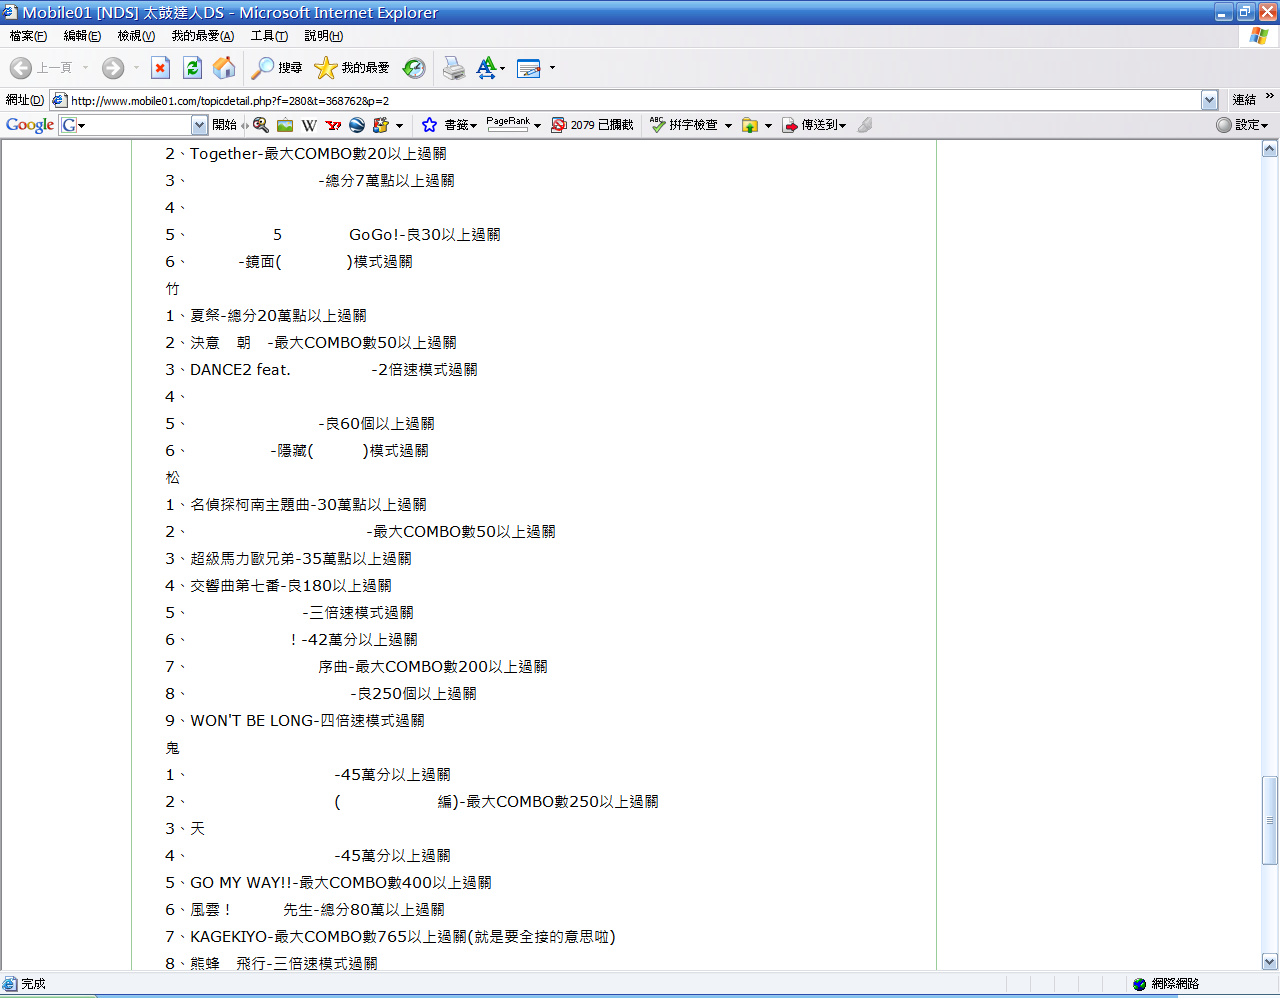This screenshot has width=1280, height=998.
Task: Click the Yahoo toolbar icon
Action: pyautogui.click(x=333, y=125)
